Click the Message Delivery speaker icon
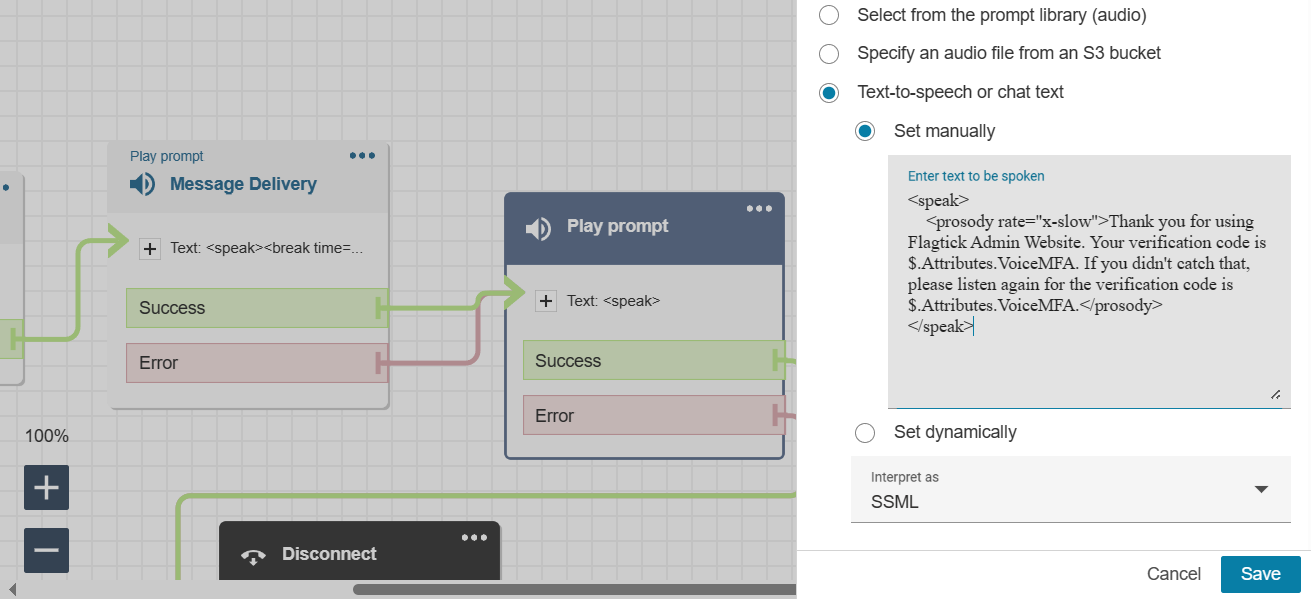Screen dimensions: 1311x599 pos(142,184)
